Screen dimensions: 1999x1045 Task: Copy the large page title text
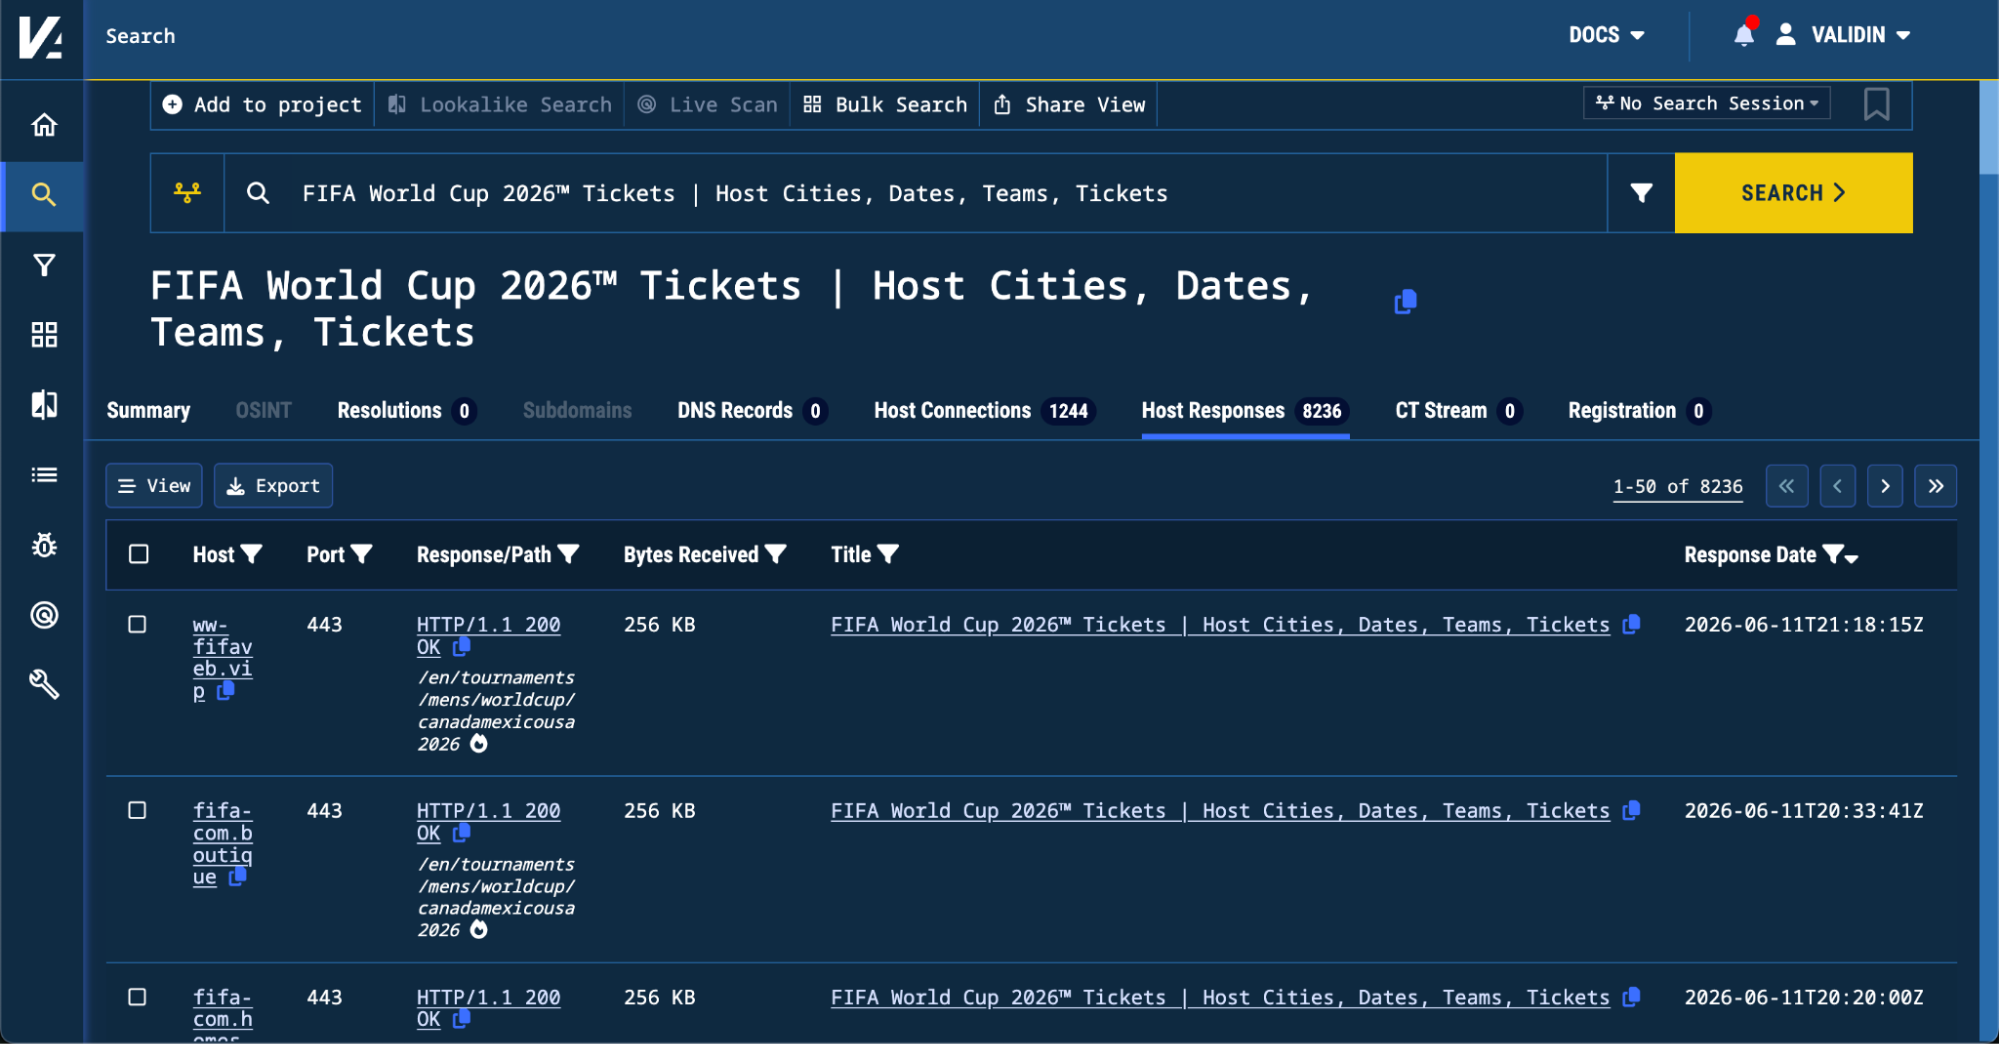[x=1405, y=301]
